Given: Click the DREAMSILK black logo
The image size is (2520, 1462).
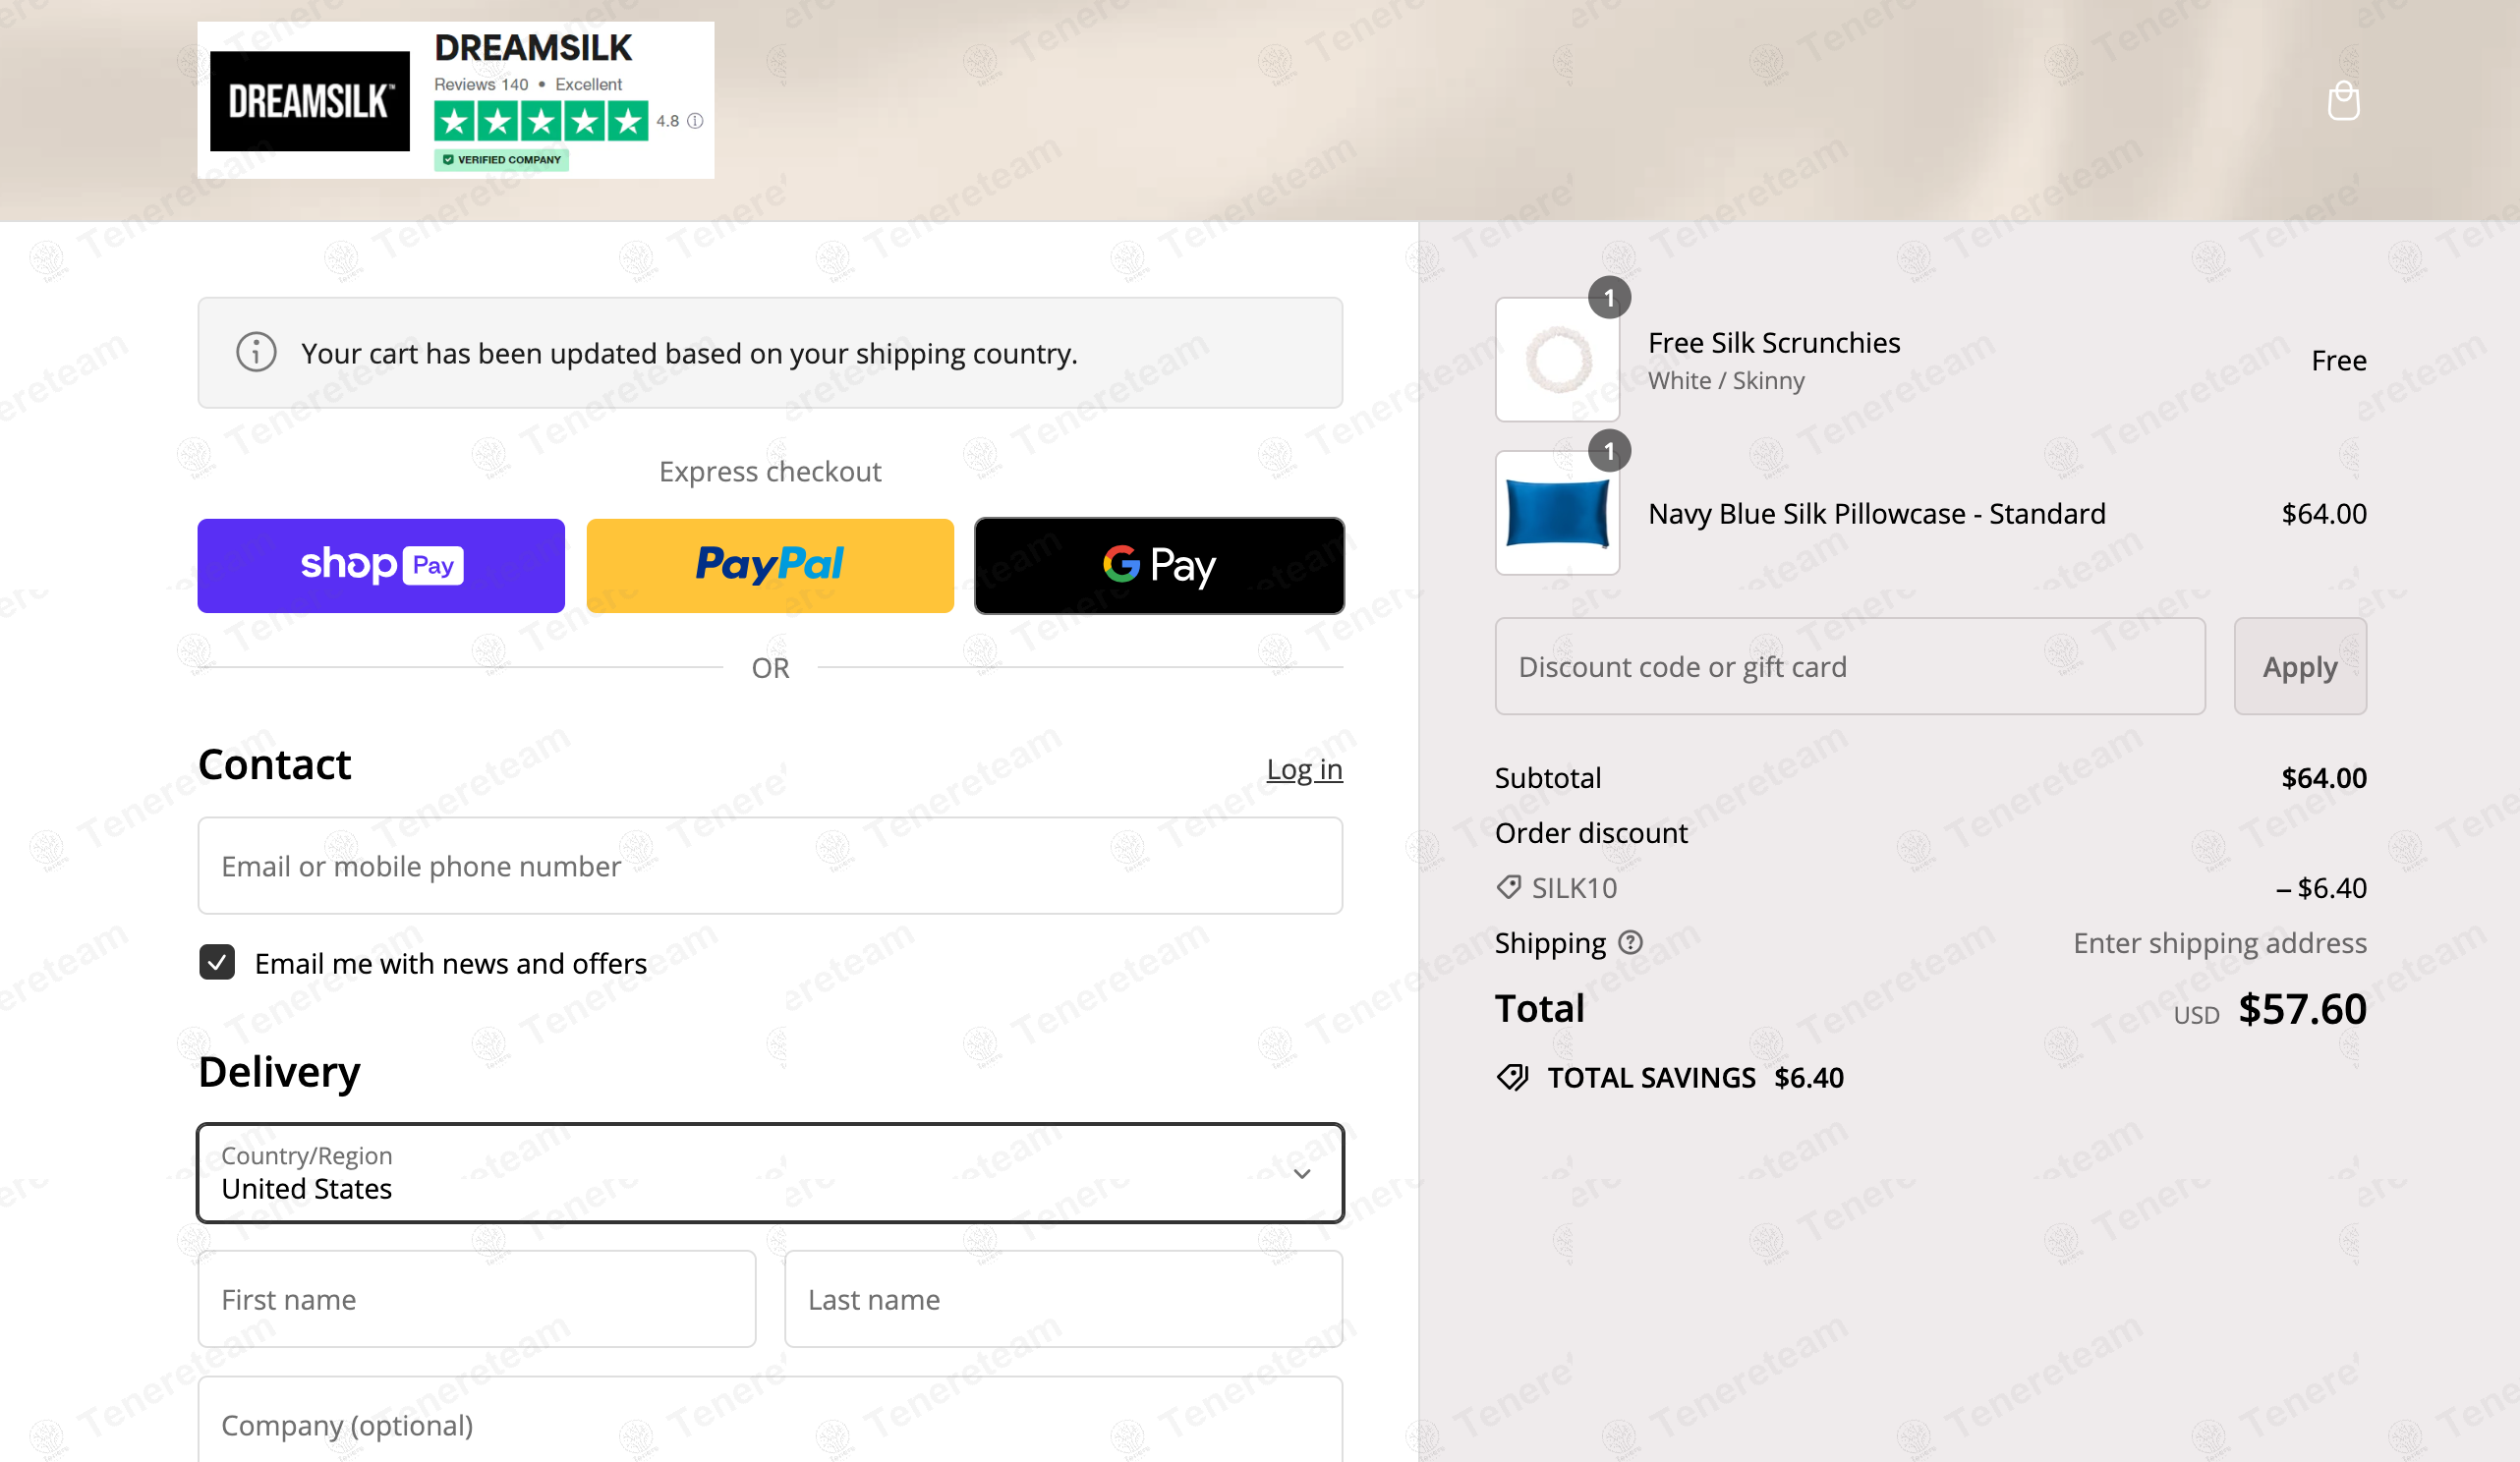Looking at the screenshot, I should [x=310, y=101].
